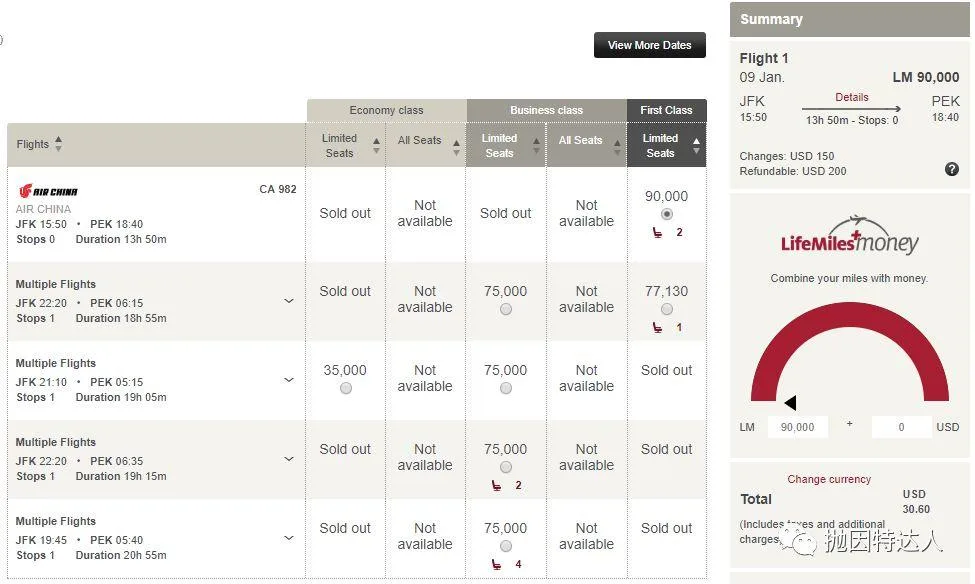
Task: Sort First Class Limited Seats column
Action: coord(696,146)
